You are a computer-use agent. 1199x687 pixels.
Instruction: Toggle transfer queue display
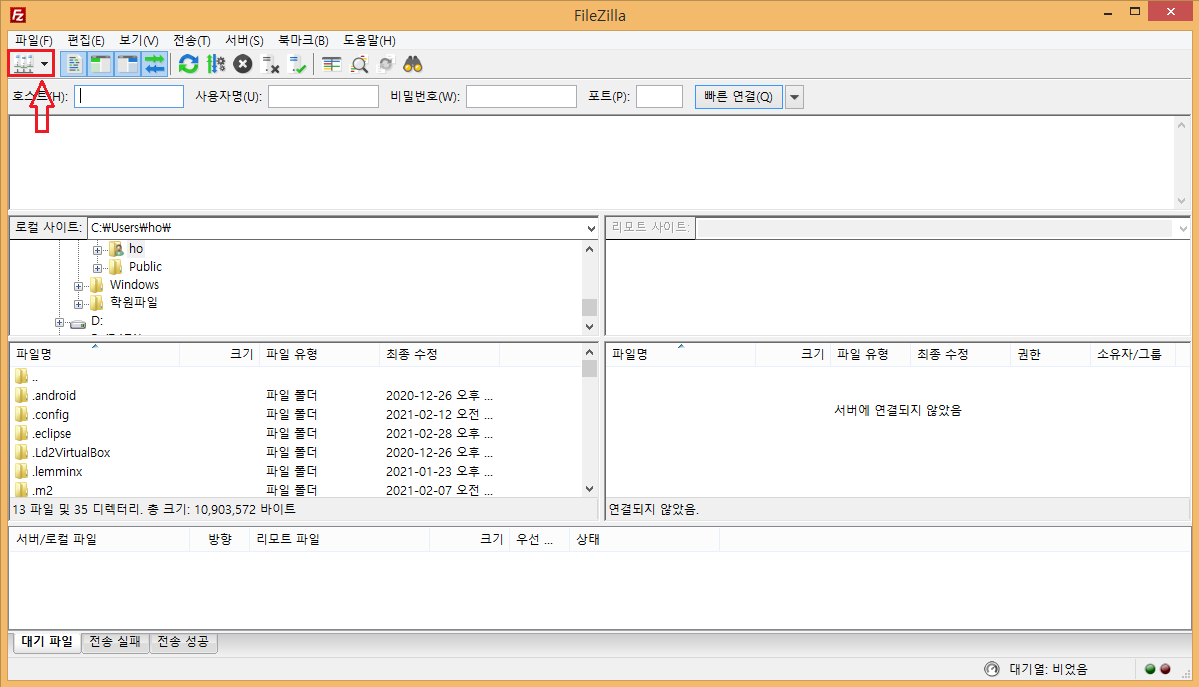[x=154, y=64]
